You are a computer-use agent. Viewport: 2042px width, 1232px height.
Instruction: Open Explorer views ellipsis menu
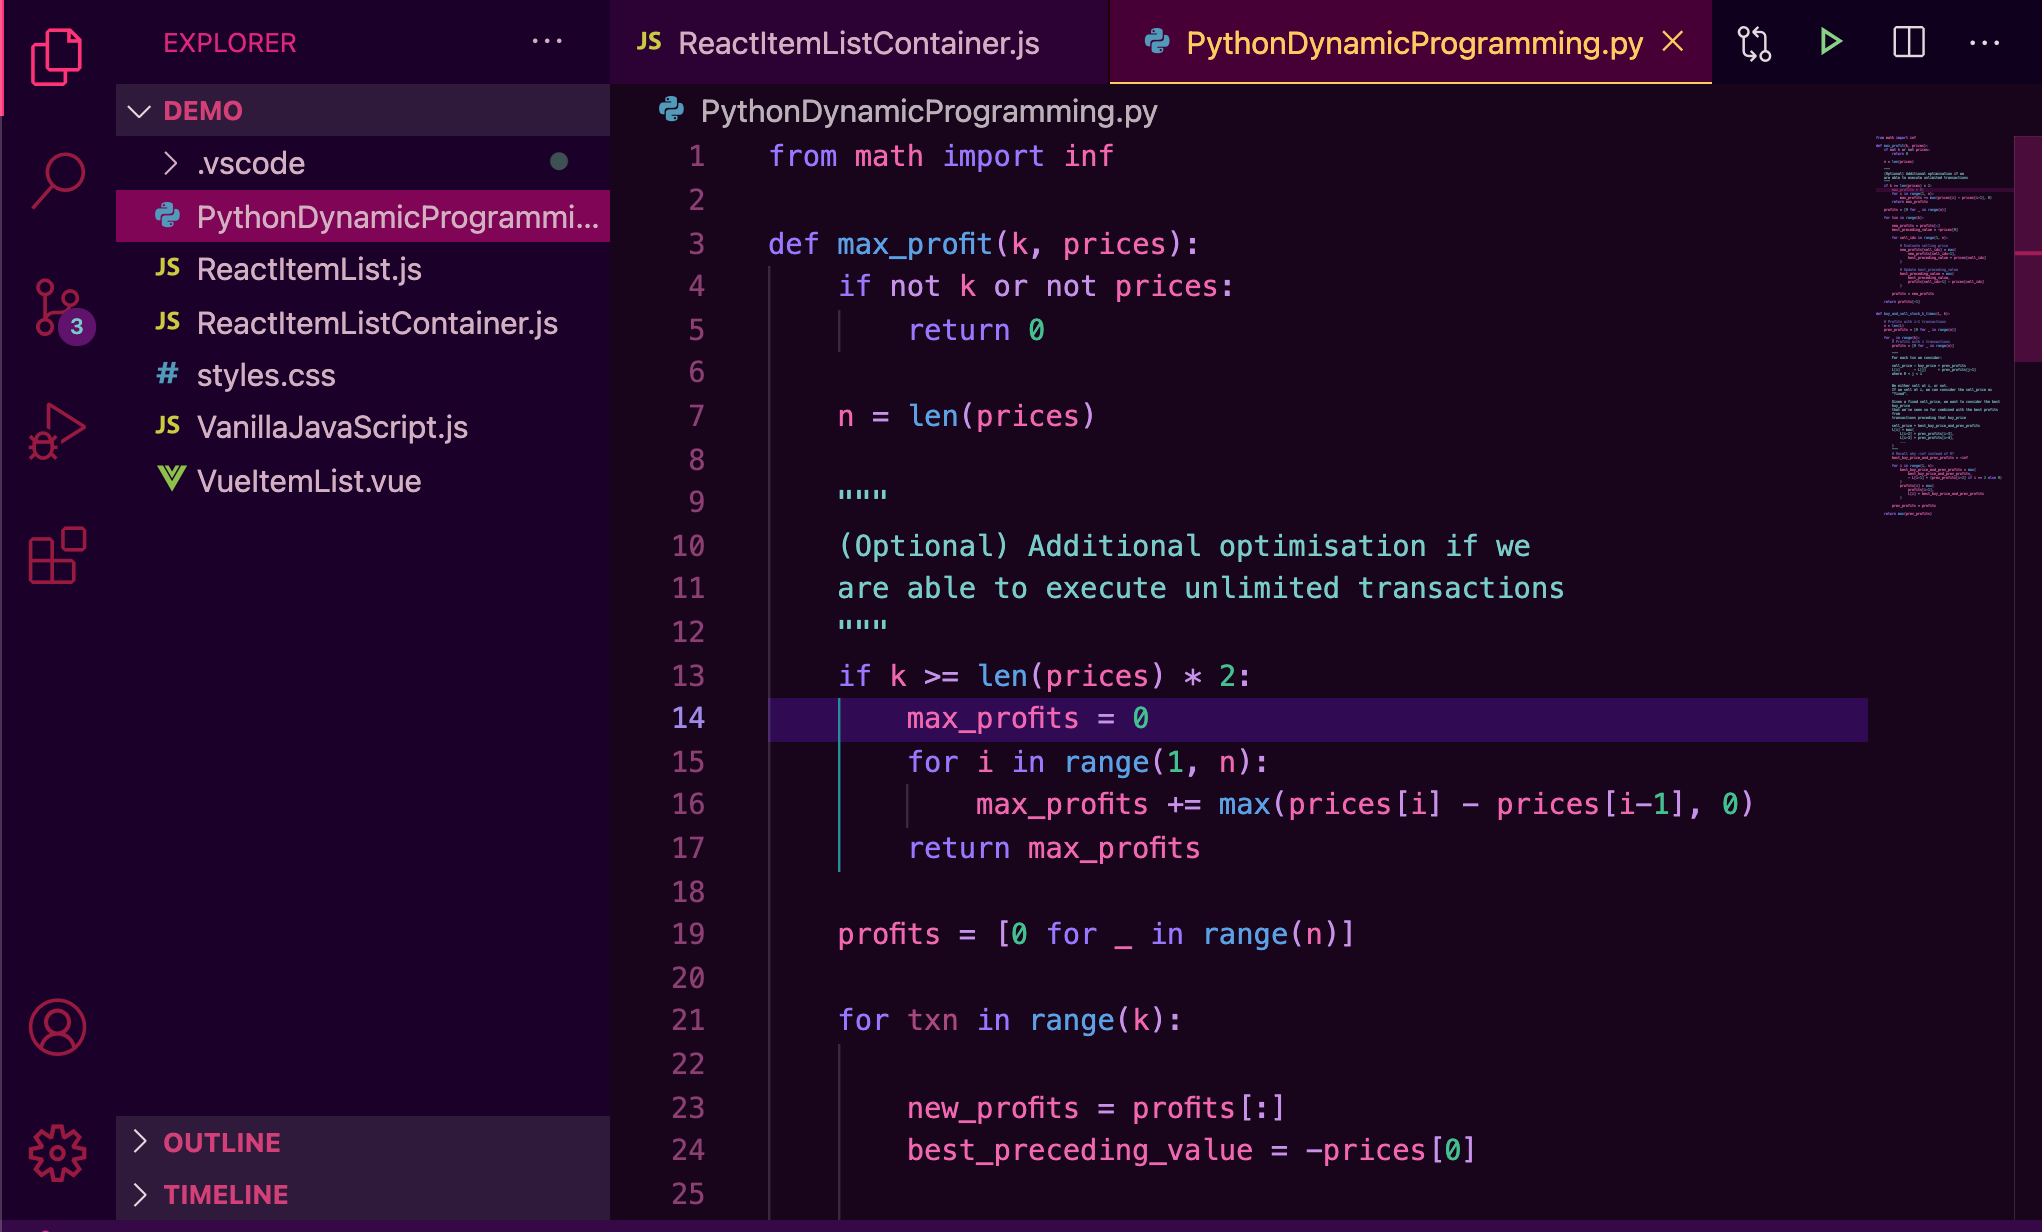tap(547, 42)
